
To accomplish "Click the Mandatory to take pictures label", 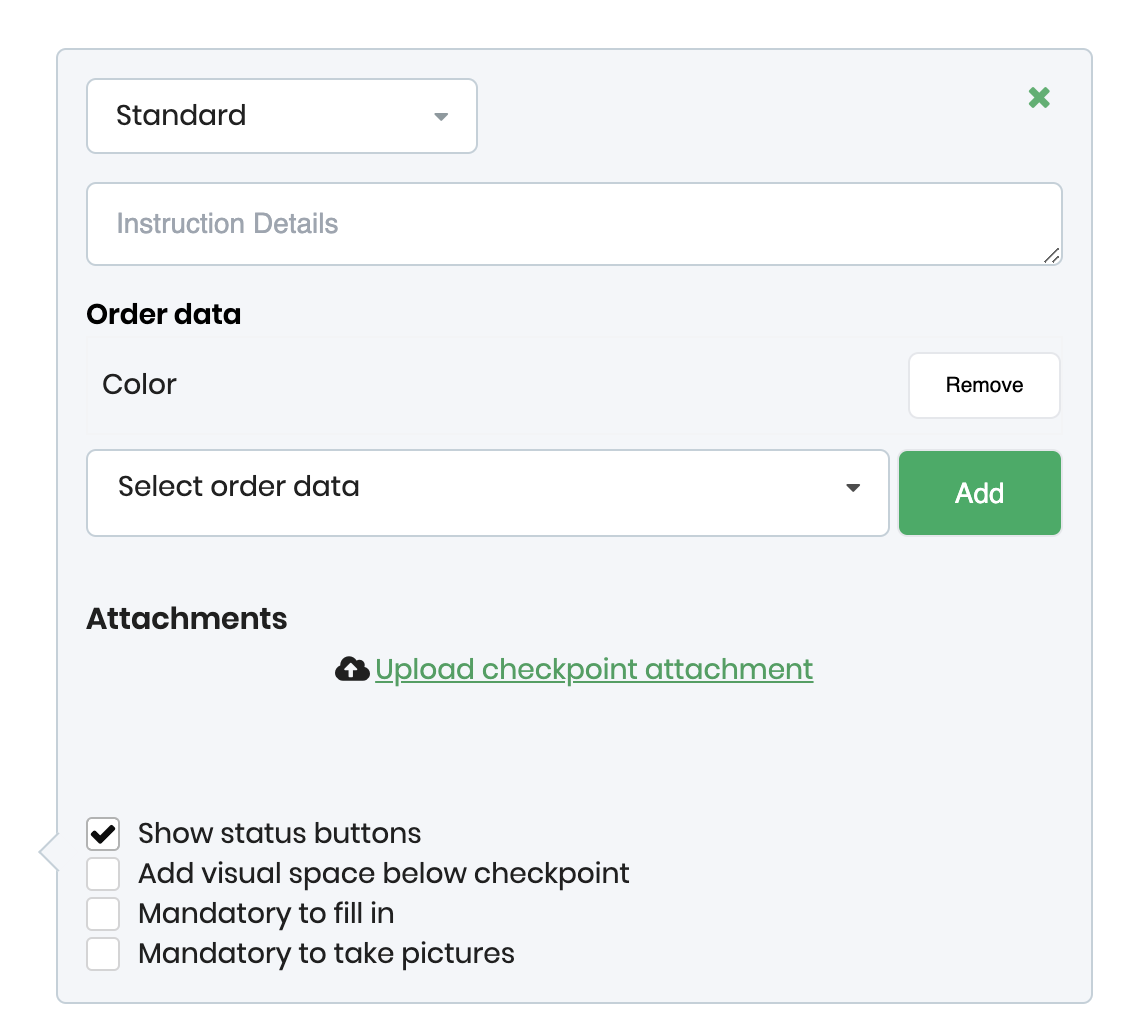I will click(x=326, y=954).
